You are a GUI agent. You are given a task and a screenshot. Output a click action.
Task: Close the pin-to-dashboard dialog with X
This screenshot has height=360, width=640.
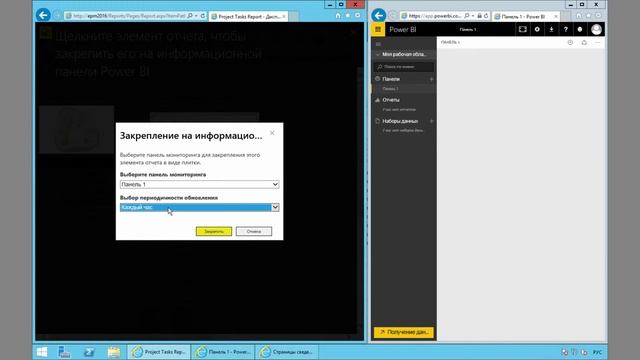point(272,133)
